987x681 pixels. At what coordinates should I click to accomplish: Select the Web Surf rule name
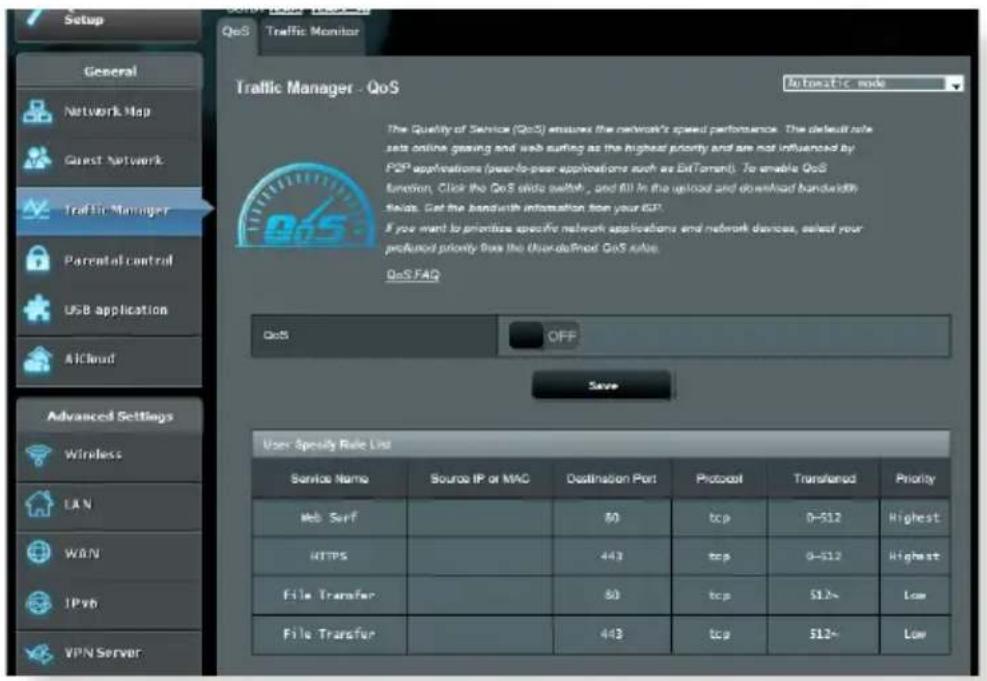click(329, 518)
